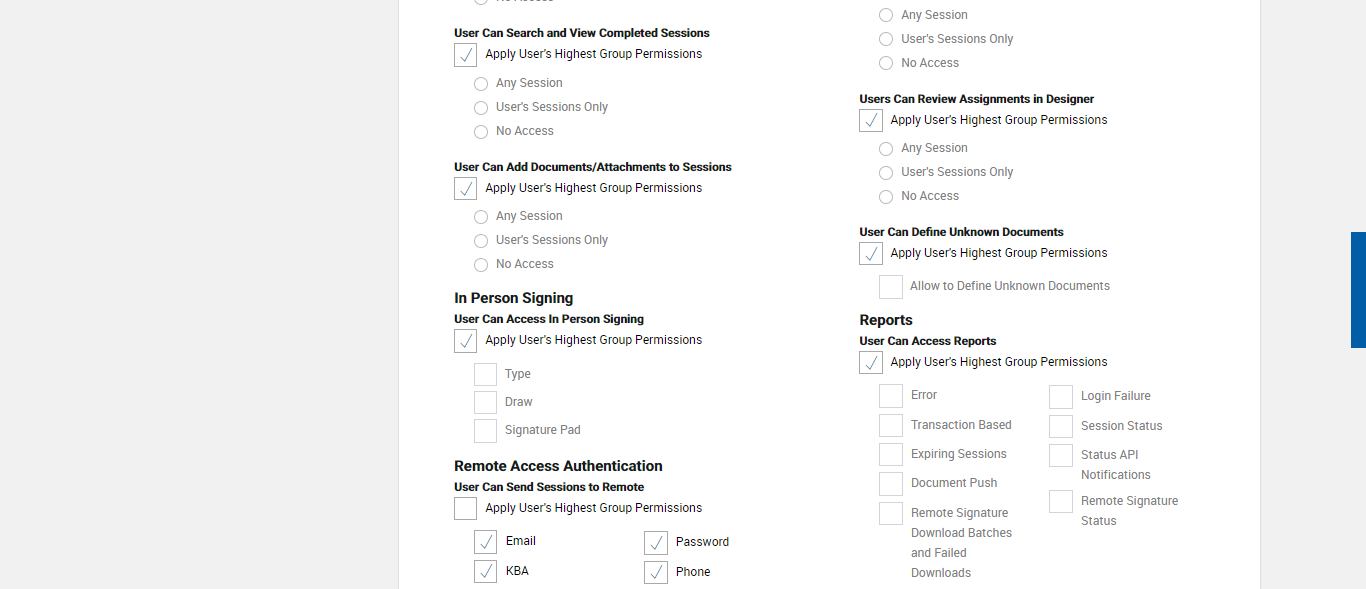Screen dimensions: 1366x589
Task: Toggle the Email authentication checkbox
Action: [486, 542]
